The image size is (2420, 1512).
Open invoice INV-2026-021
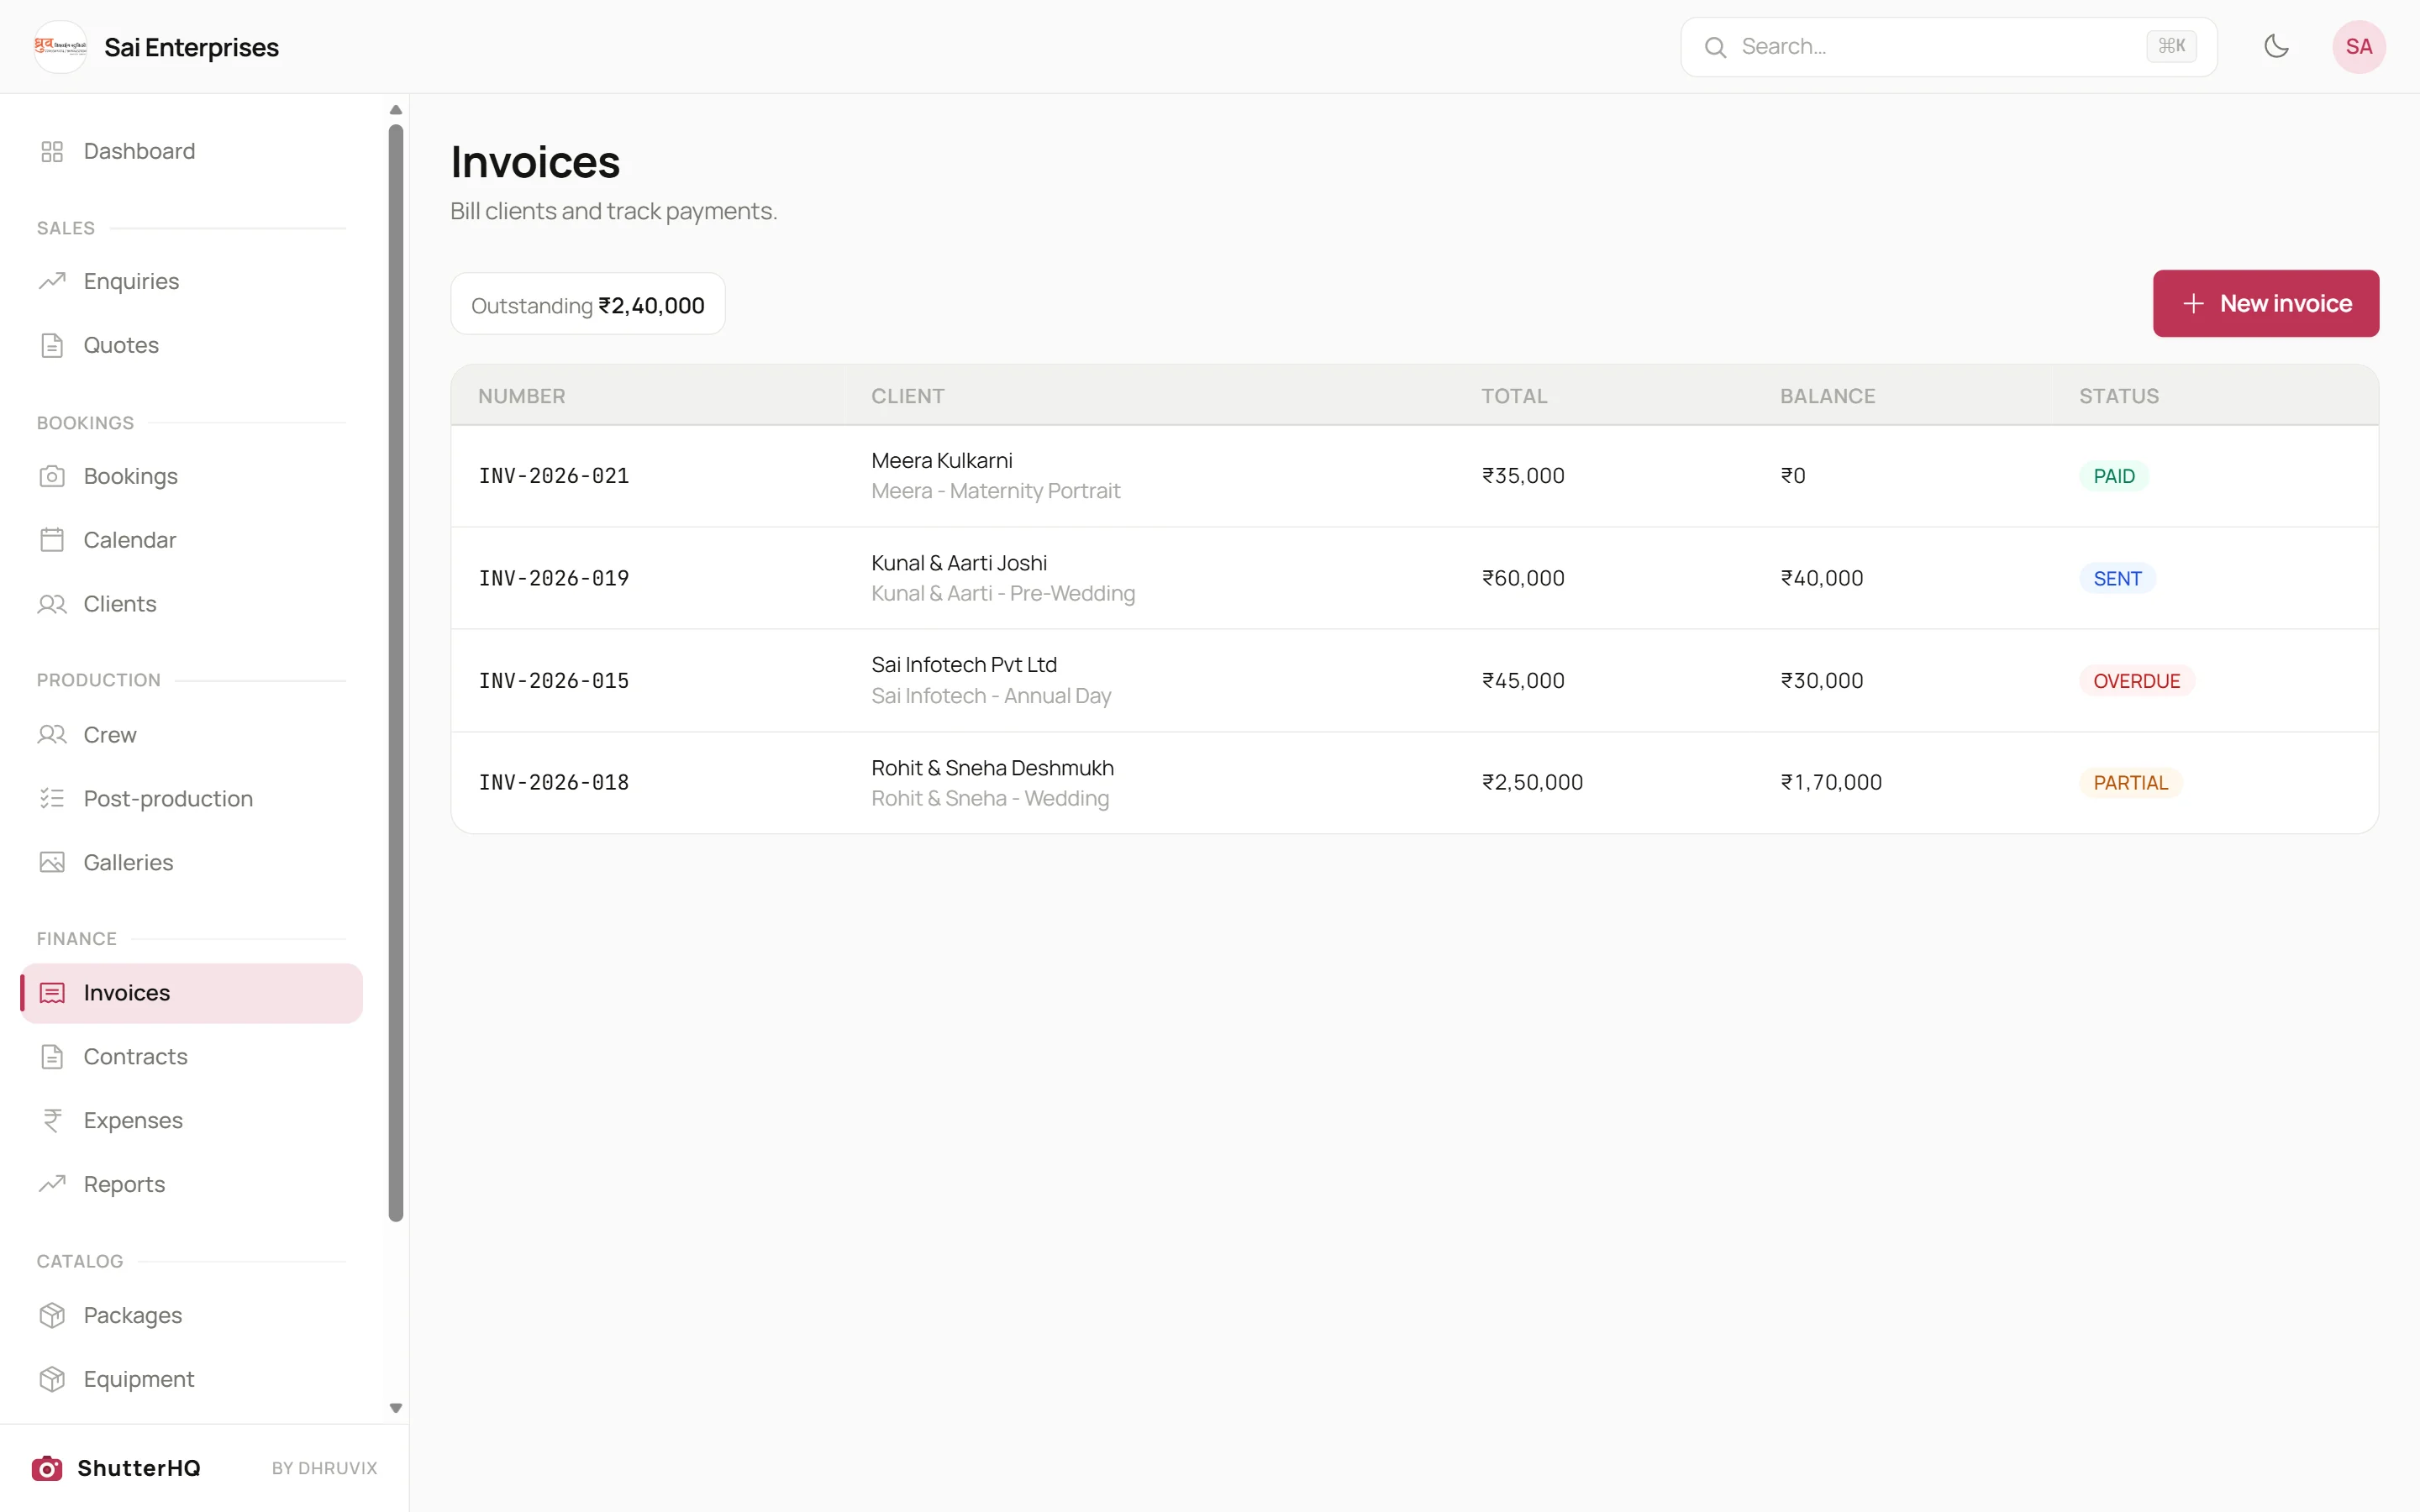tap(554, 476)
